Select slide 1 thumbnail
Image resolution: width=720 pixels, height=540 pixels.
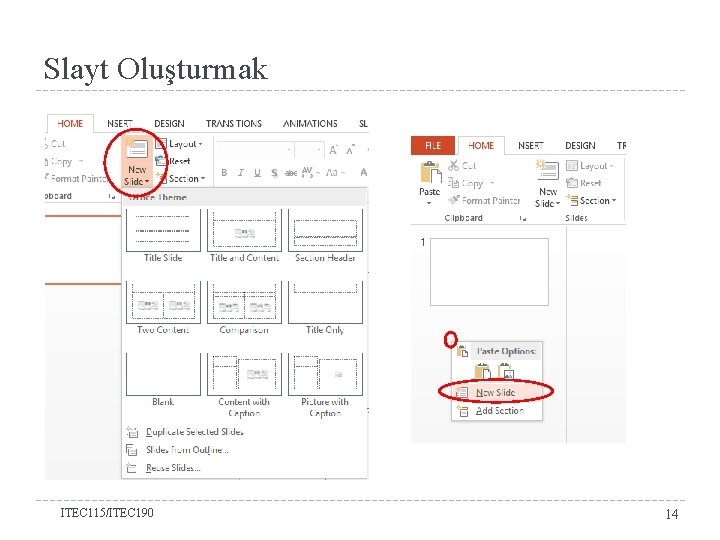coord(489,272)
